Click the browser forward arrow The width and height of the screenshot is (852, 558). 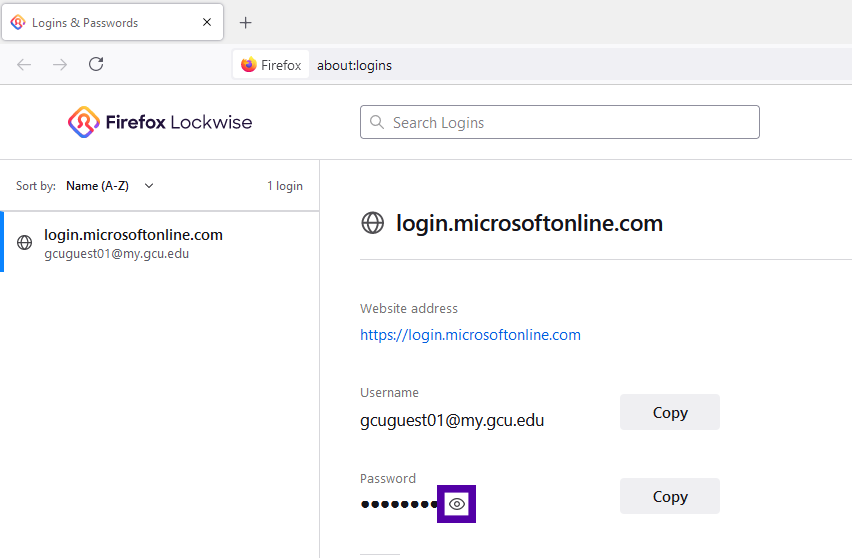click(x=60, y=65)
